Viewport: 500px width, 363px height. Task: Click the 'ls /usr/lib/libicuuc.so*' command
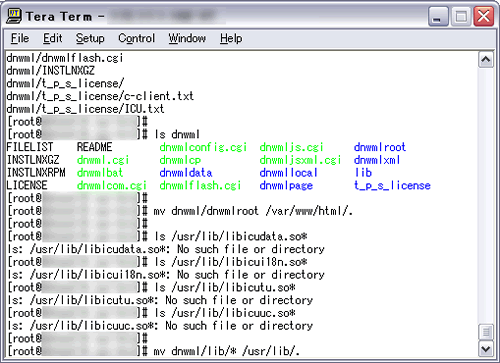pos(225,313)
